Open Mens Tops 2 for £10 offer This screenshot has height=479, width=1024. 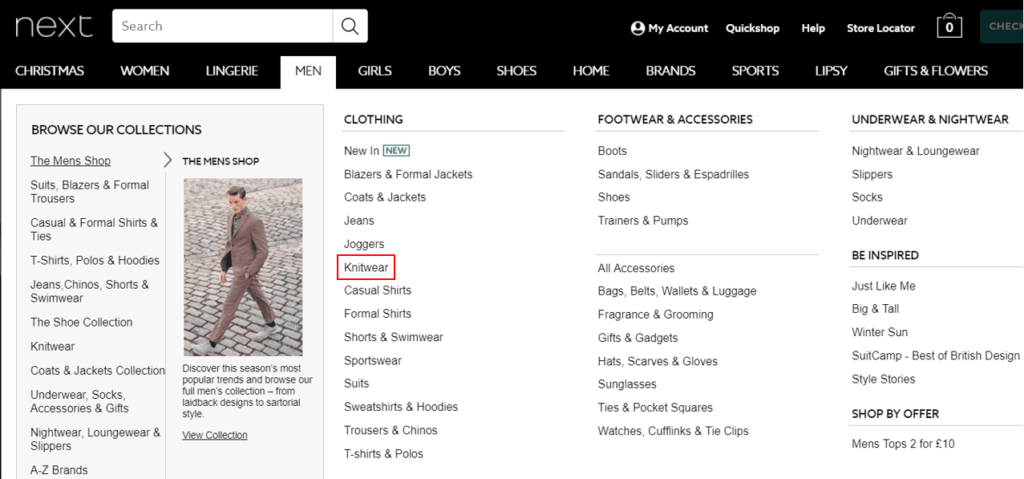point(903,444)
